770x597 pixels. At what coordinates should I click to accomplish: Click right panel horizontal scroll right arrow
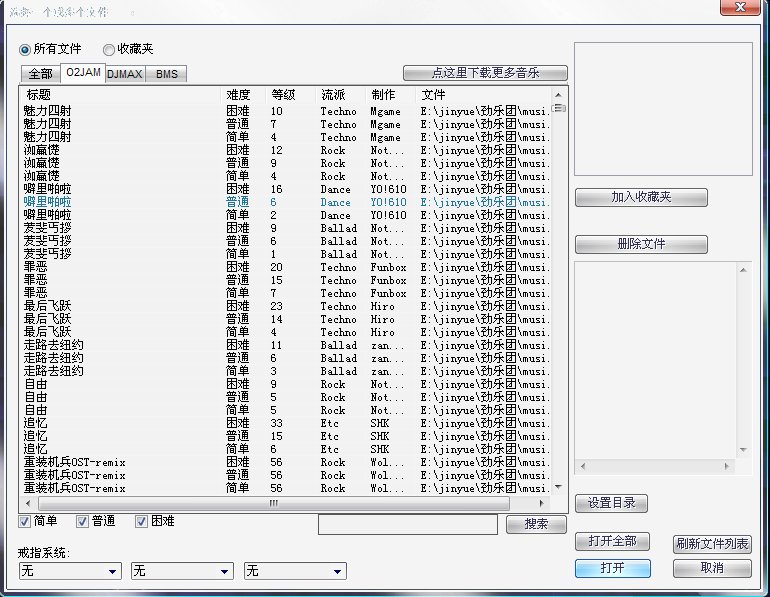[x=727, y=466]
